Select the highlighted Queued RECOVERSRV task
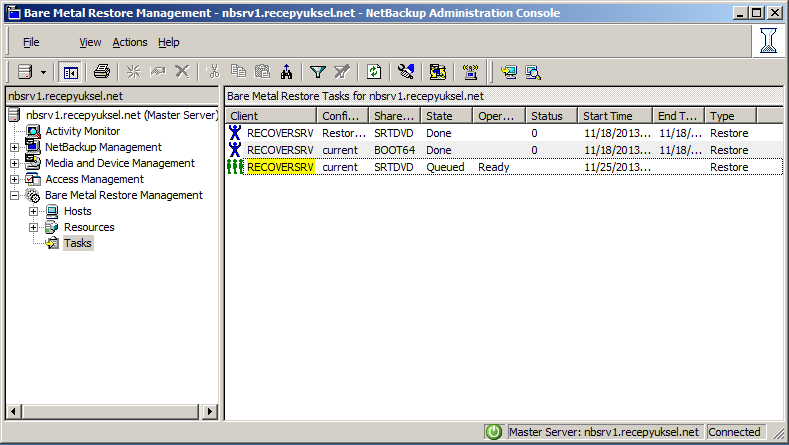The image size is (789, 445). coord(504,167)
